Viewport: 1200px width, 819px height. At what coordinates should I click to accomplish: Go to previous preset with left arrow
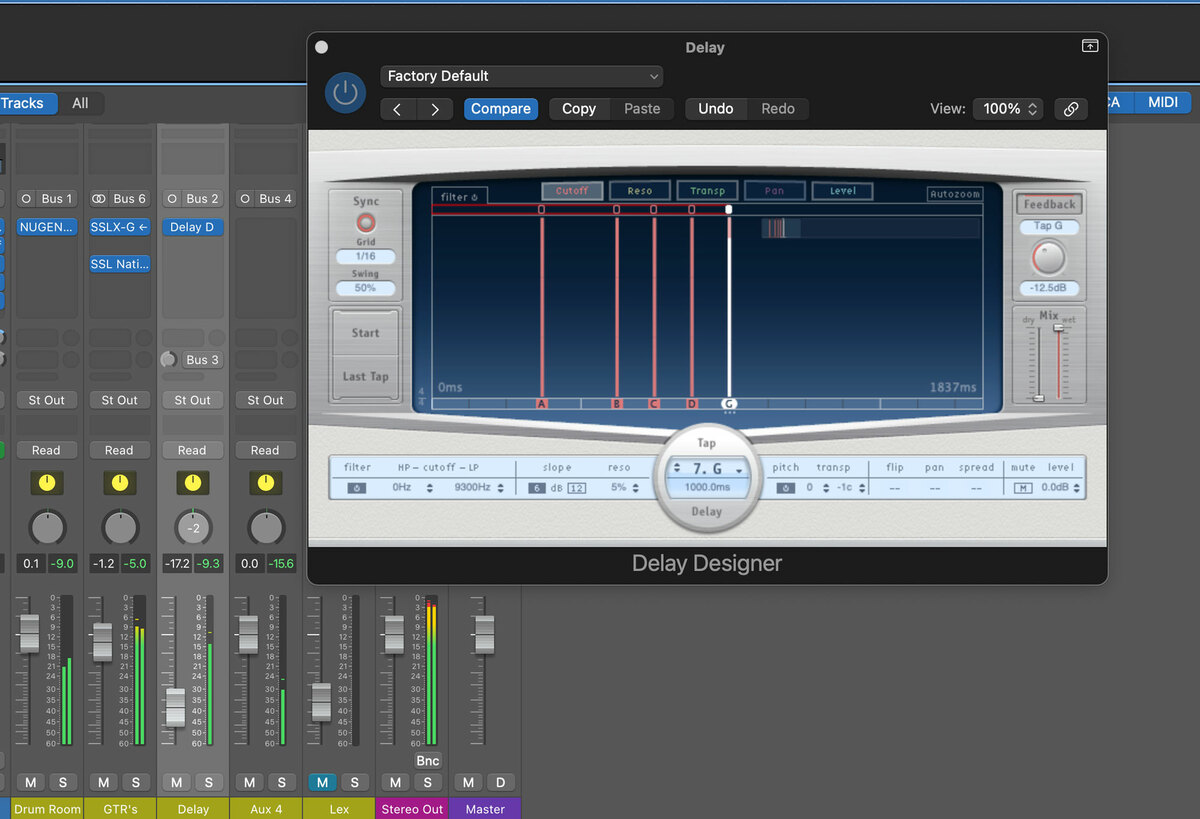[x=397, y=109]
